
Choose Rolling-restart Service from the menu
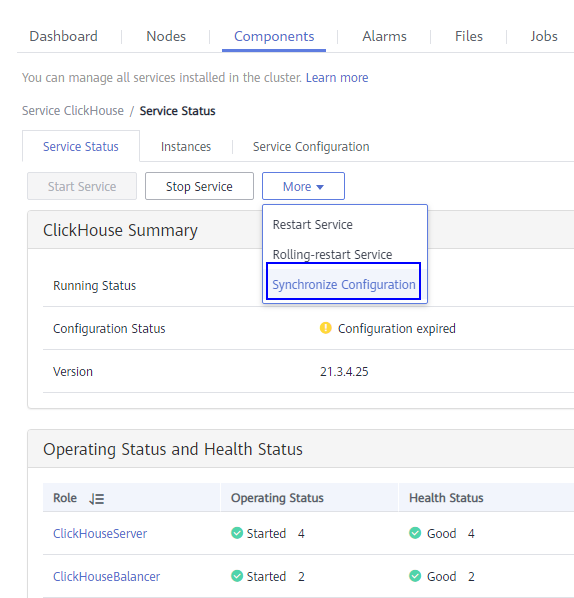[332, 254]
